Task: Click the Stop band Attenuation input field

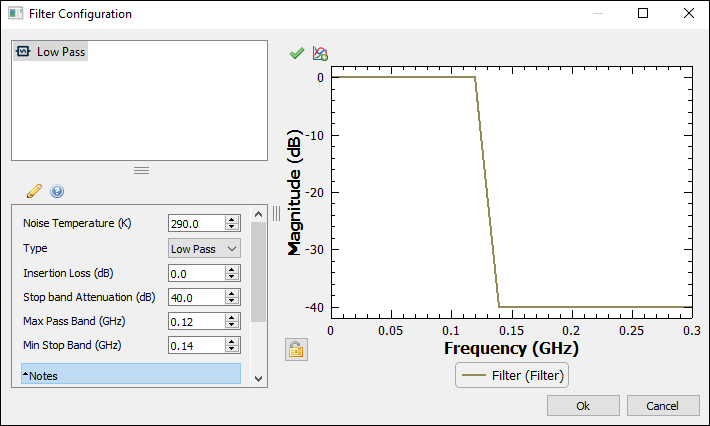Action: (197, 297)
